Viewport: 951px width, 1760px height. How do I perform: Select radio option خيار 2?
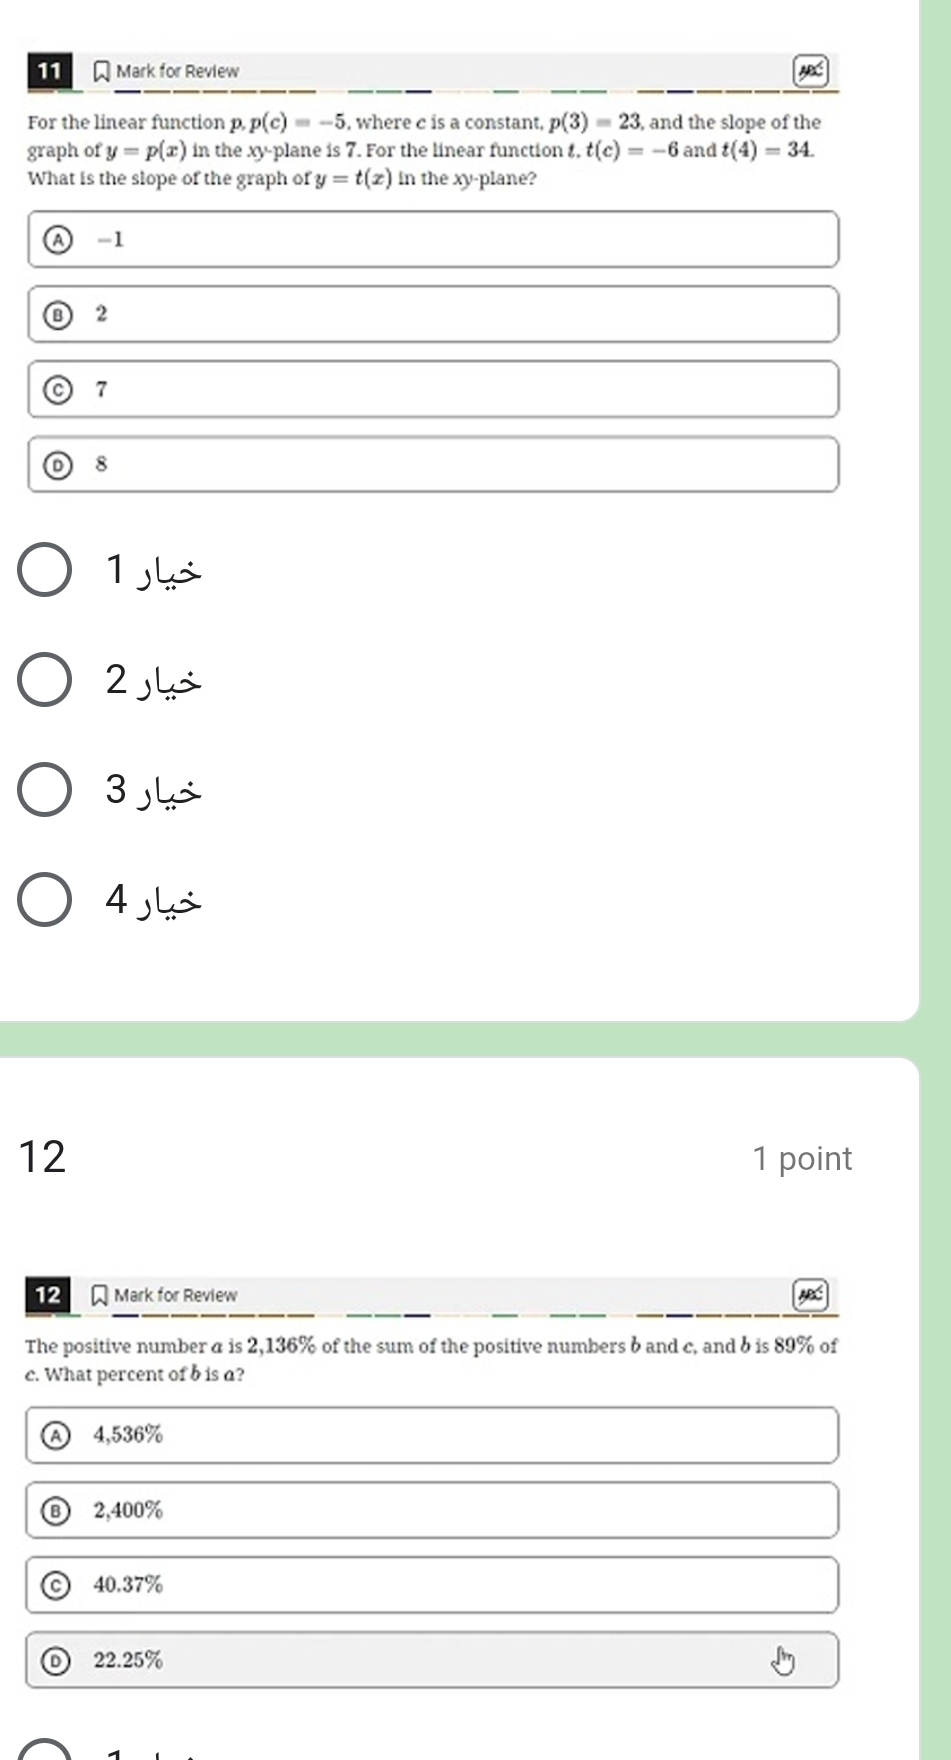[x=44, y=681]
